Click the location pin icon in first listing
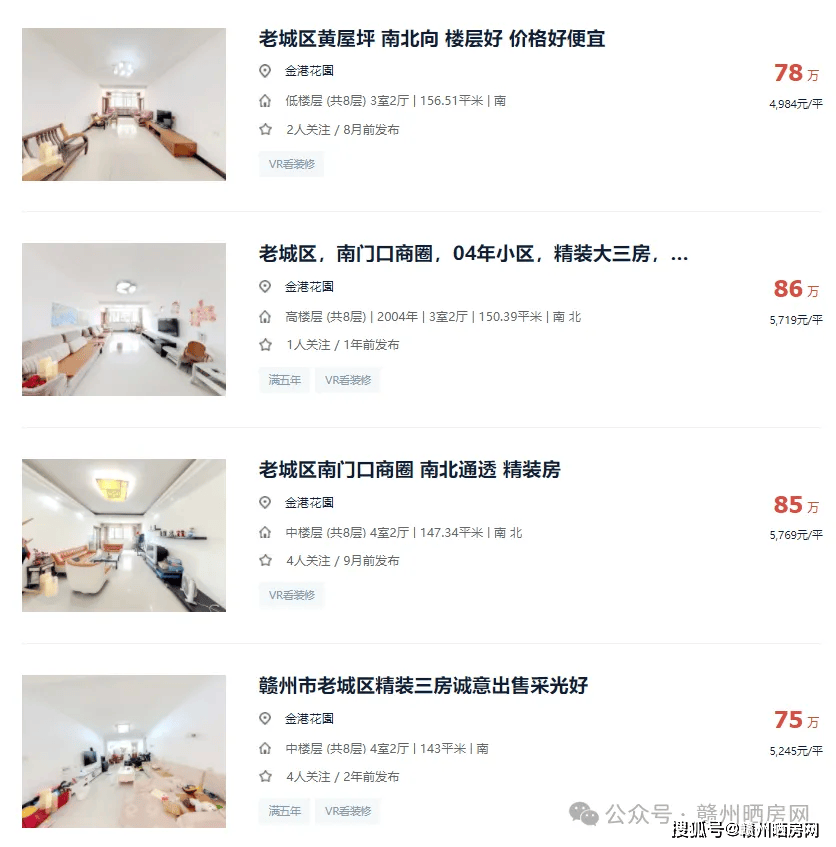Screen dimensions: 836x847 pos(265,71)
